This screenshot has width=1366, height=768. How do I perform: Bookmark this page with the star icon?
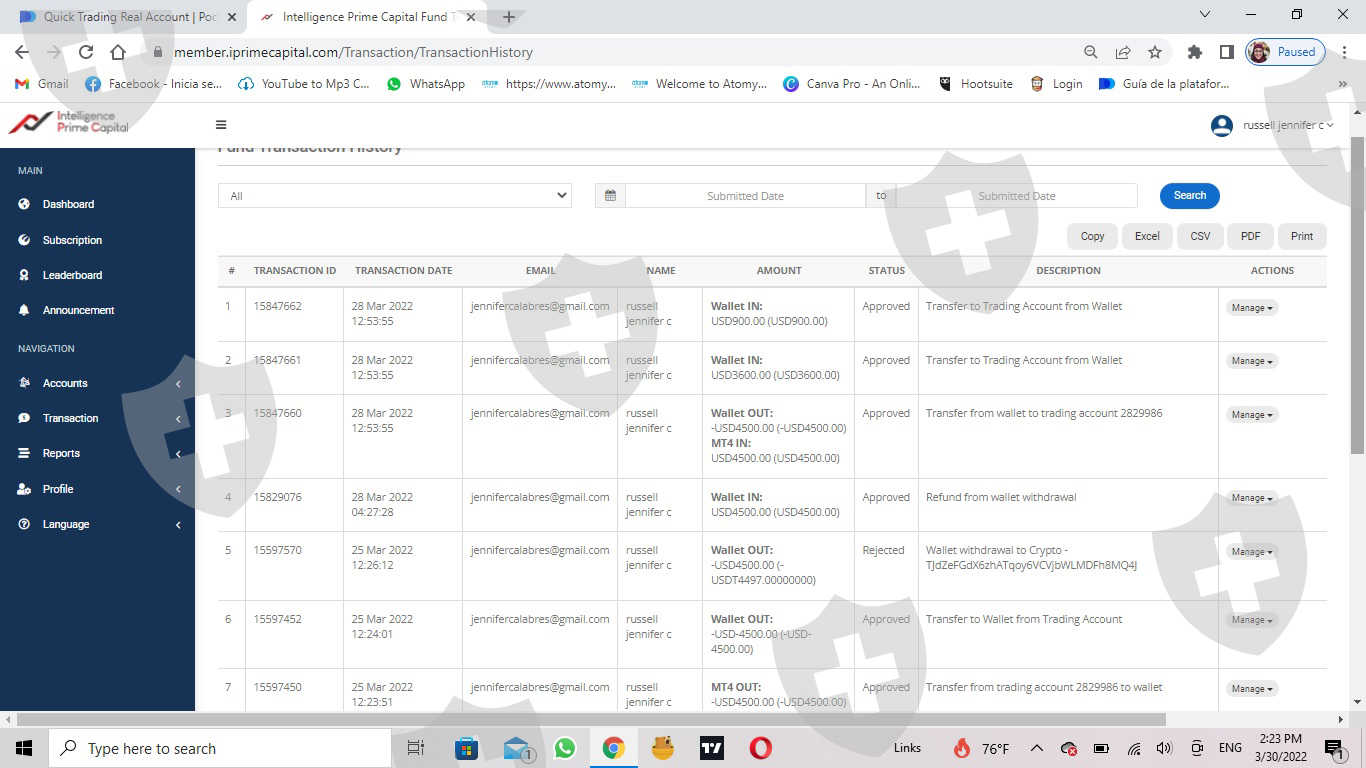pyautogui.click(x=1155, y=52)
